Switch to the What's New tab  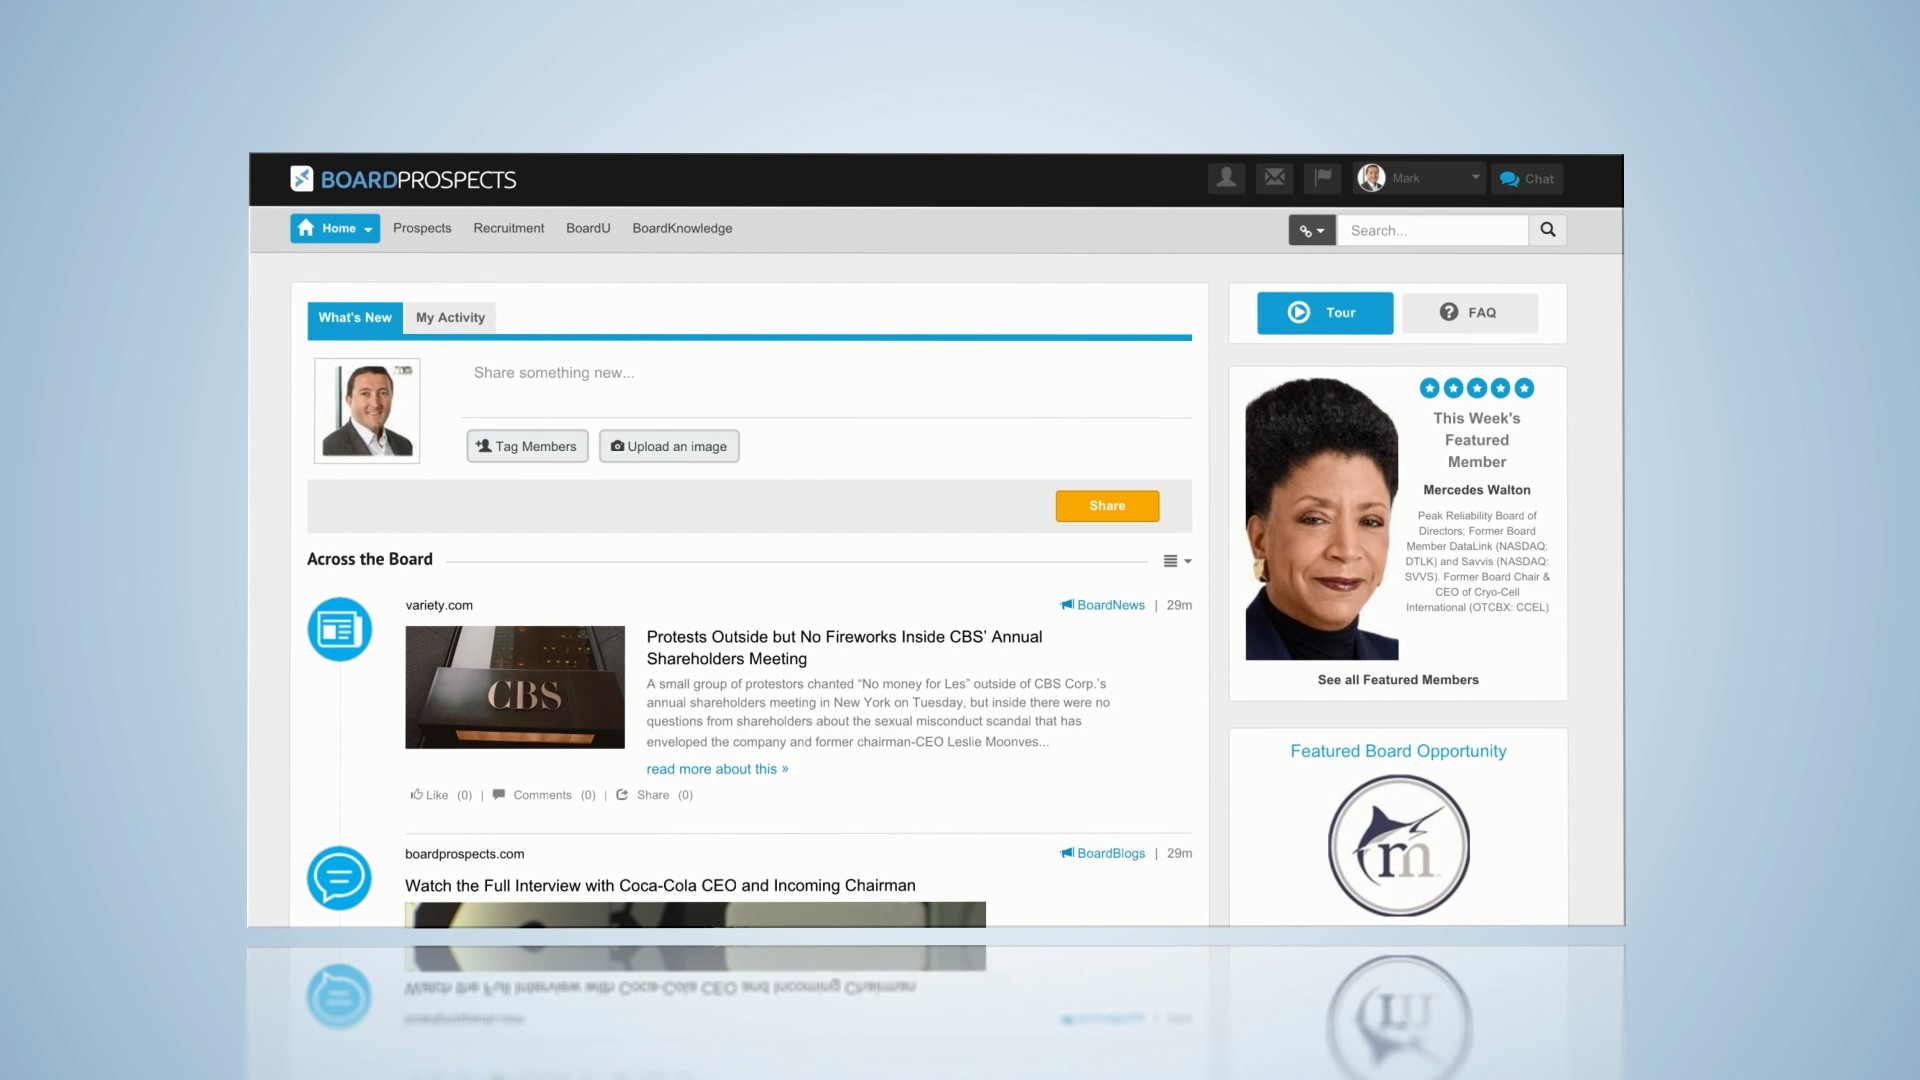pyautogui.click(x=355, y=317)
